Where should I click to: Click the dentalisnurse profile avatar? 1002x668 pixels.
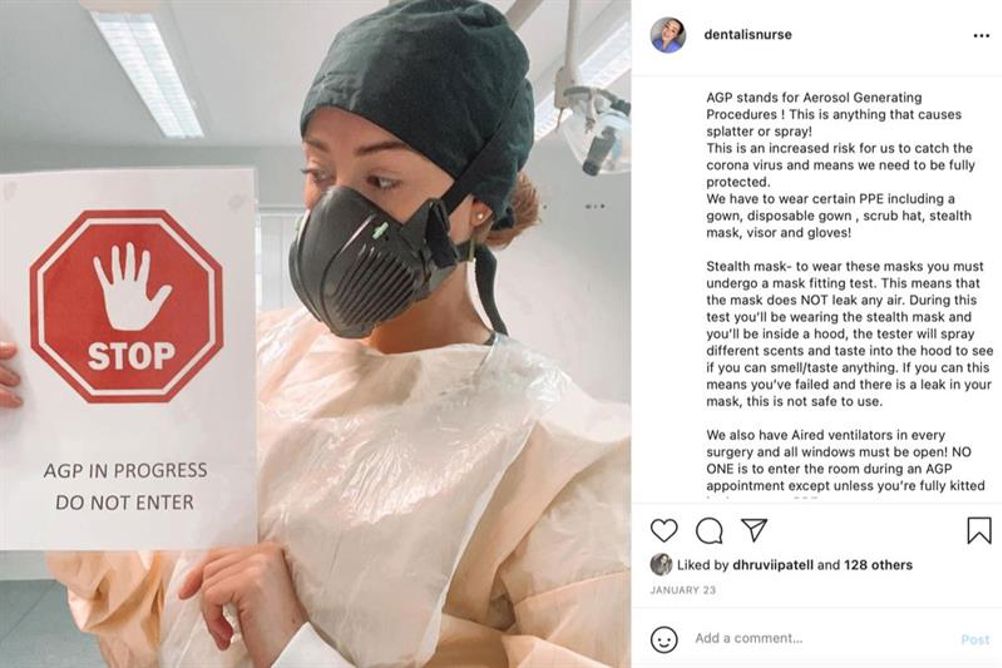point(668,35)
